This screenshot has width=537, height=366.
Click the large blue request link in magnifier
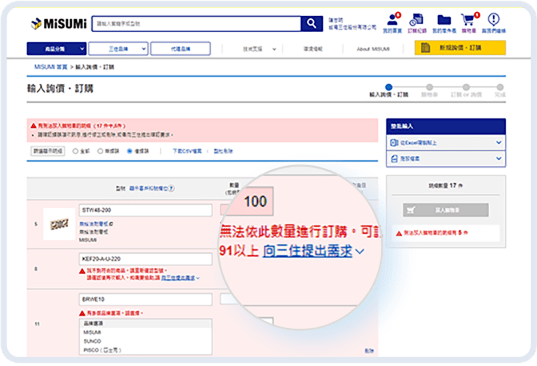tap(307, 251)
